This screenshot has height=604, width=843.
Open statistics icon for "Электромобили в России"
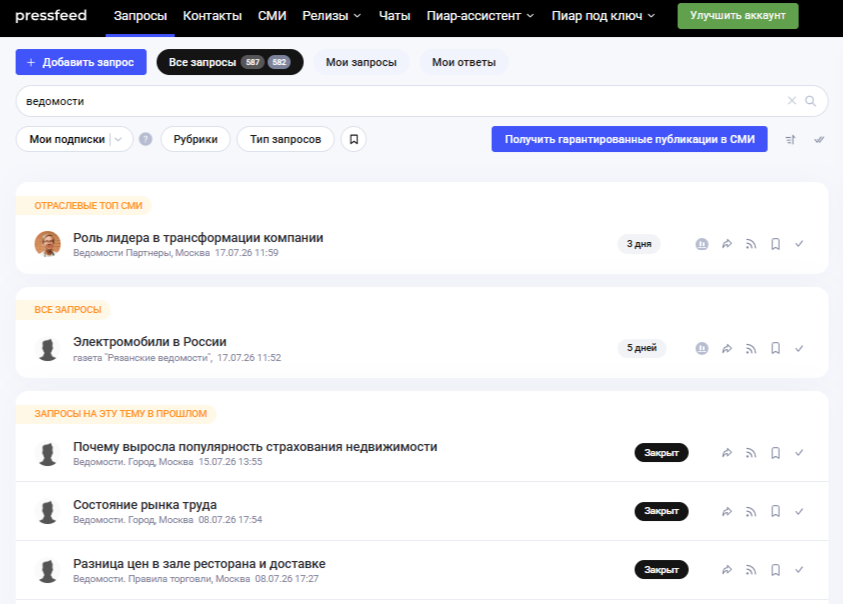pyautogui.click(x=702, y=349)
